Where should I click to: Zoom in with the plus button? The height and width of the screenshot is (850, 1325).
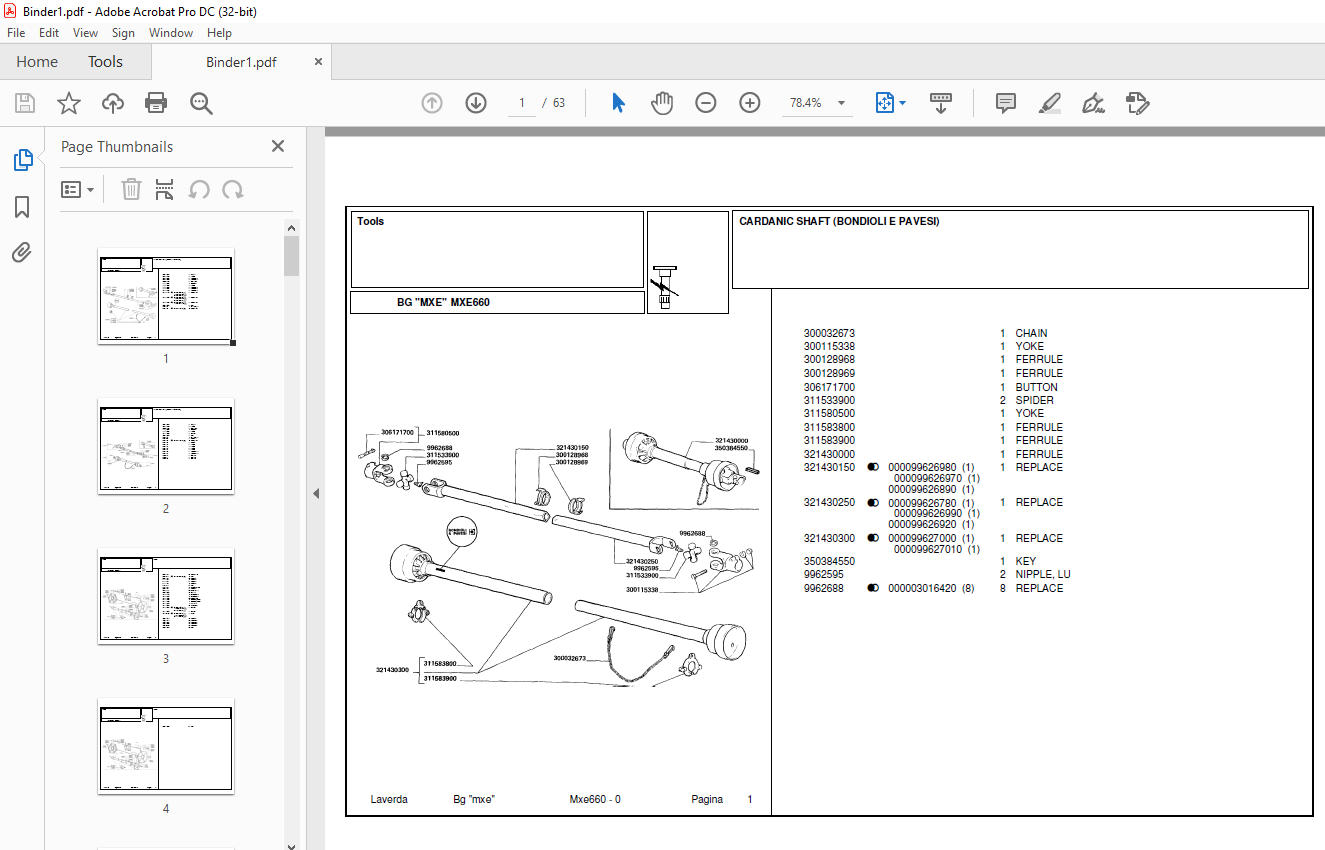[x=750, y=103]
